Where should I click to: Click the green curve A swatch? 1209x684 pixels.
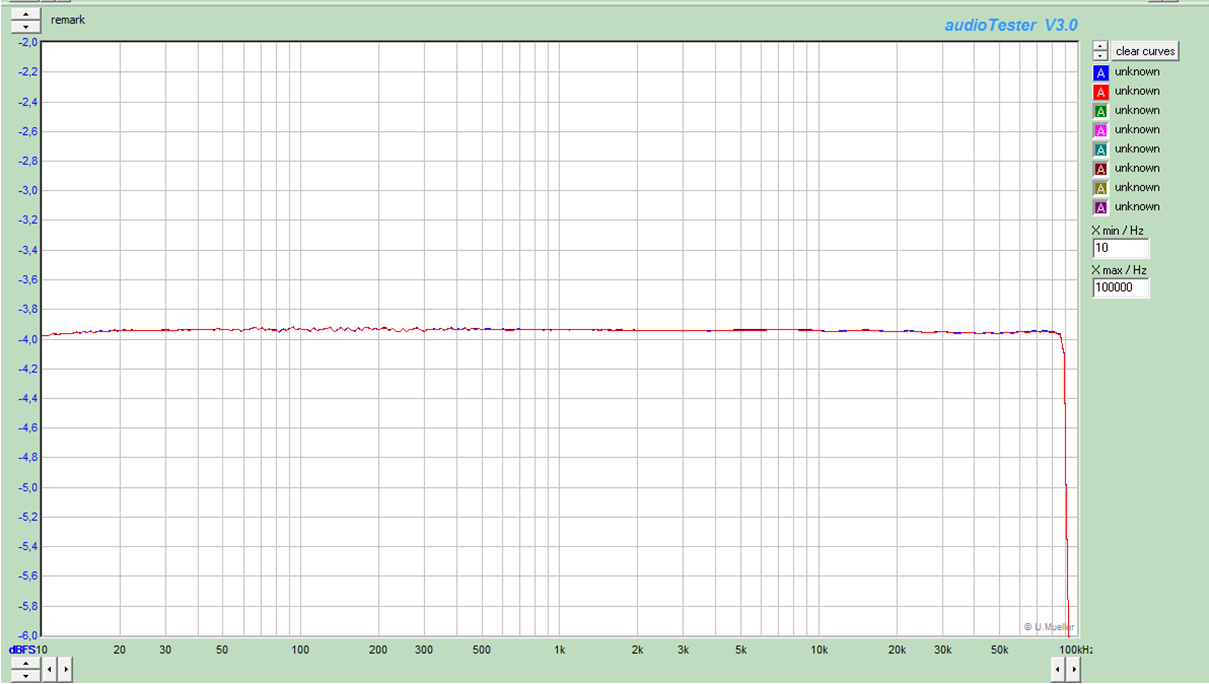pyautogui.click(x=1101, y=111)
